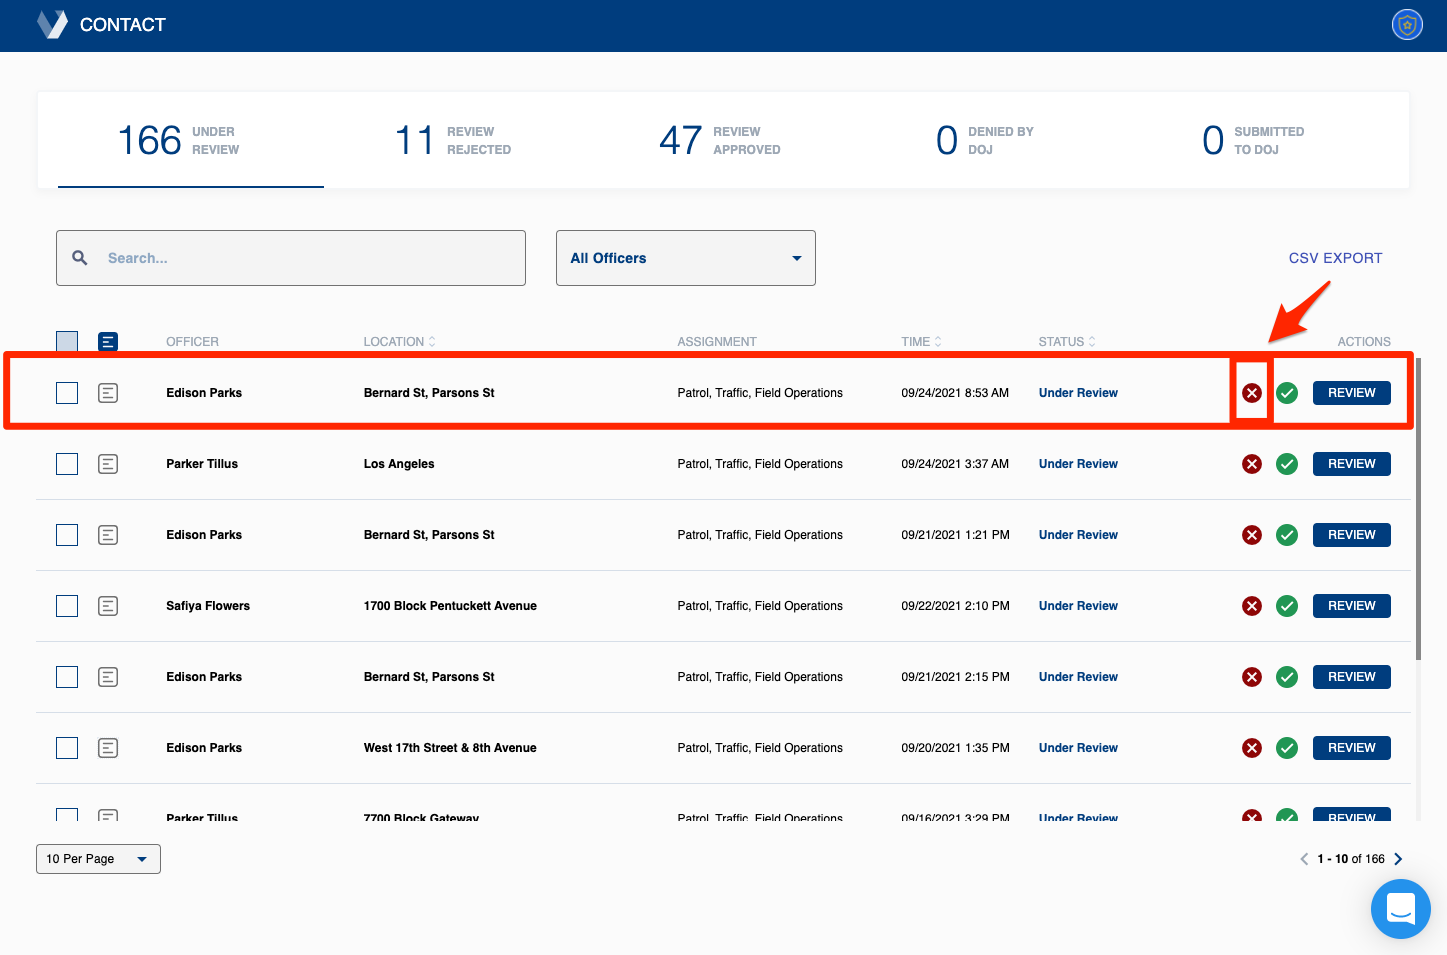Click inside the Search field
The height and width of the screenshot is (955, 1447).
[290, 257]
